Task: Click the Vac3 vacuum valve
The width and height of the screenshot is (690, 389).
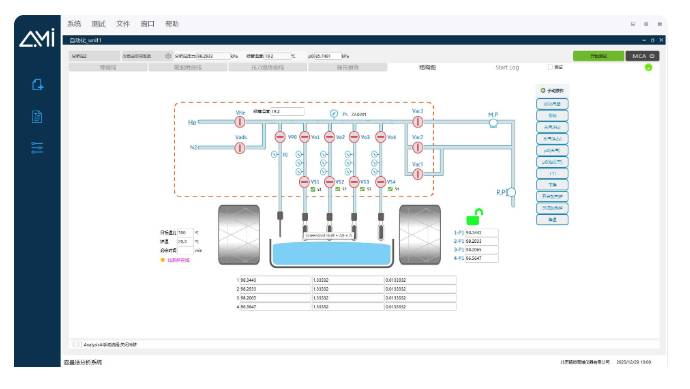Action: click(x=418, y=121)
